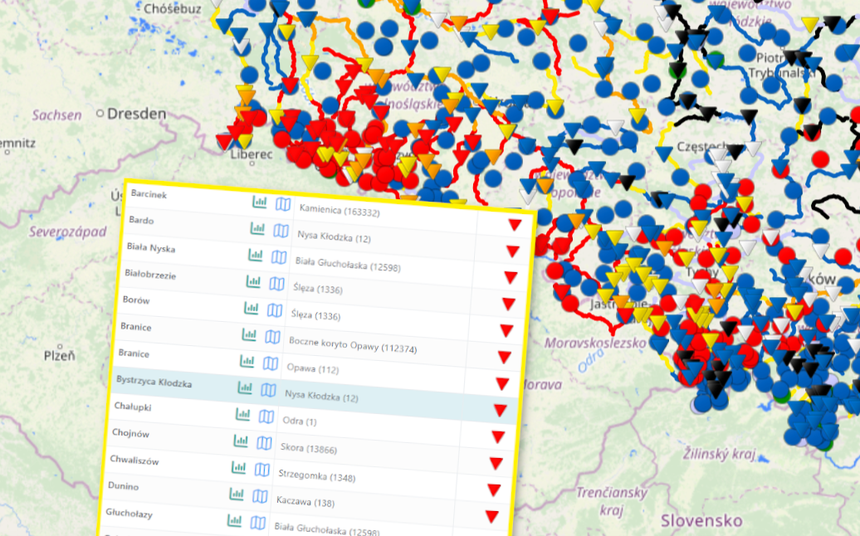Open chart icon for Biała Nyska

click(256, 255)
